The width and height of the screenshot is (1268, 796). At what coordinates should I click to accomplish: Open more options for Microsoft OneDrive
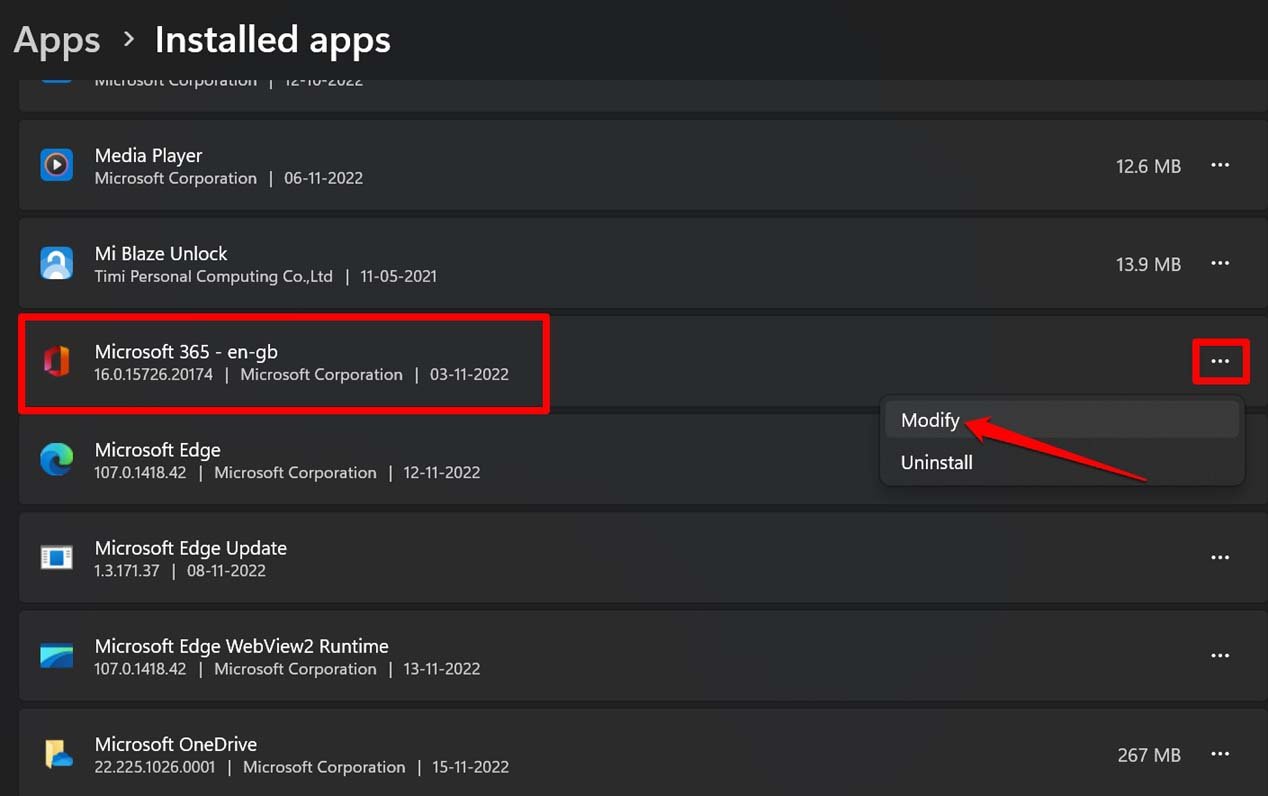tap(1220, 754)
